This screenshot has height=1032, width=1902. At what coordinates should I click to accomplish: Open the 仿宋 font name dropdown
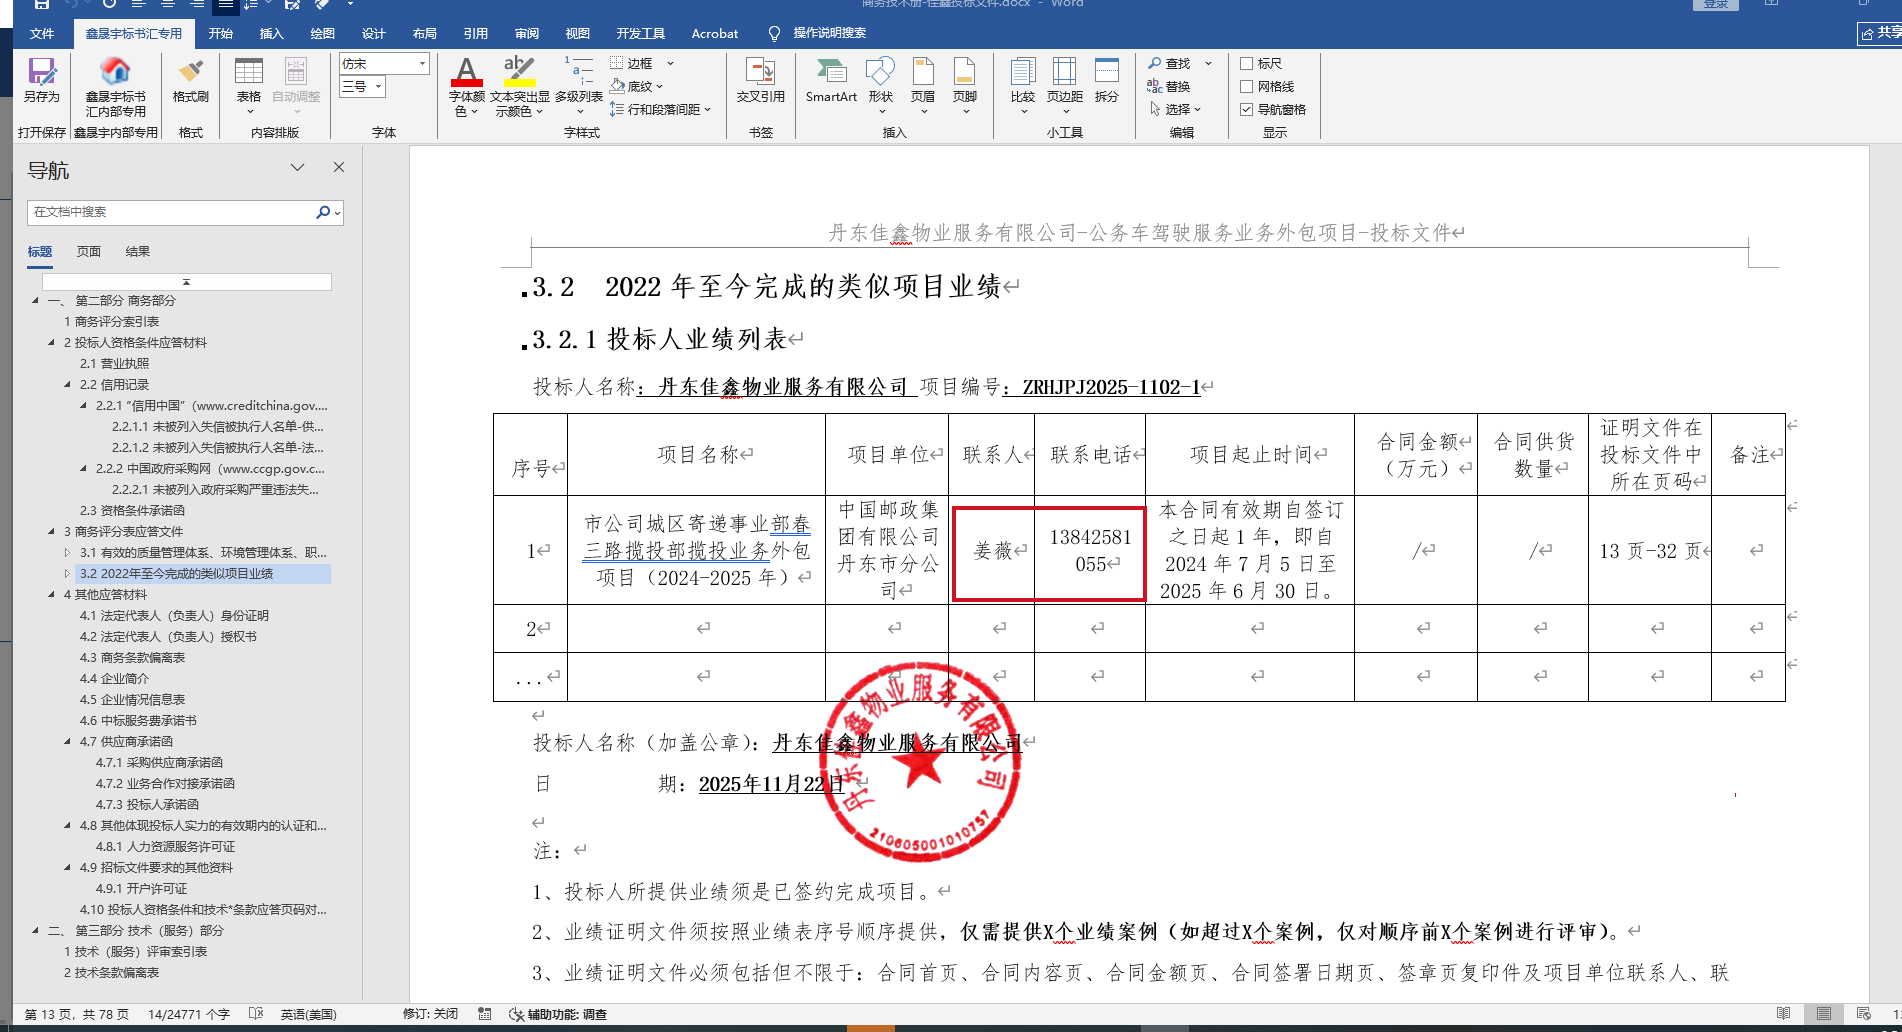(x=422, y=63)
